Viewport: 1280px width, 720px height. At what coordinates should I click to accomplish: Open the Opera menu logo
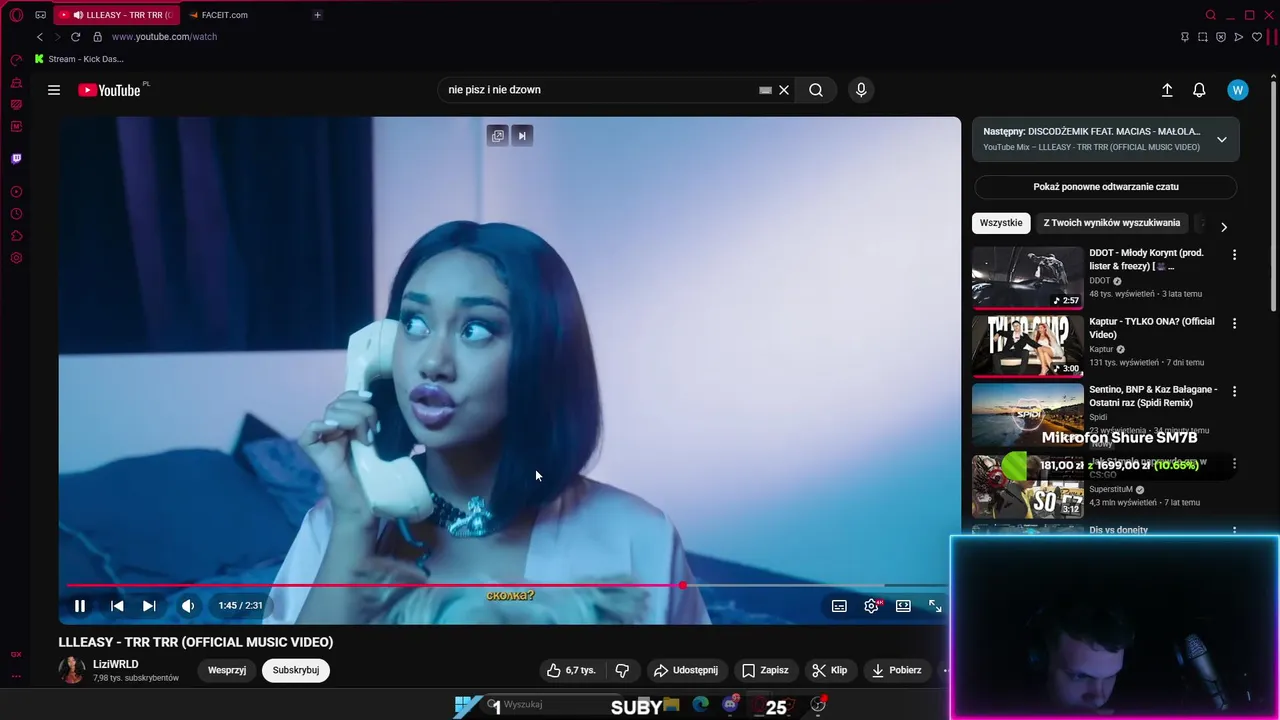pos(16,15)
